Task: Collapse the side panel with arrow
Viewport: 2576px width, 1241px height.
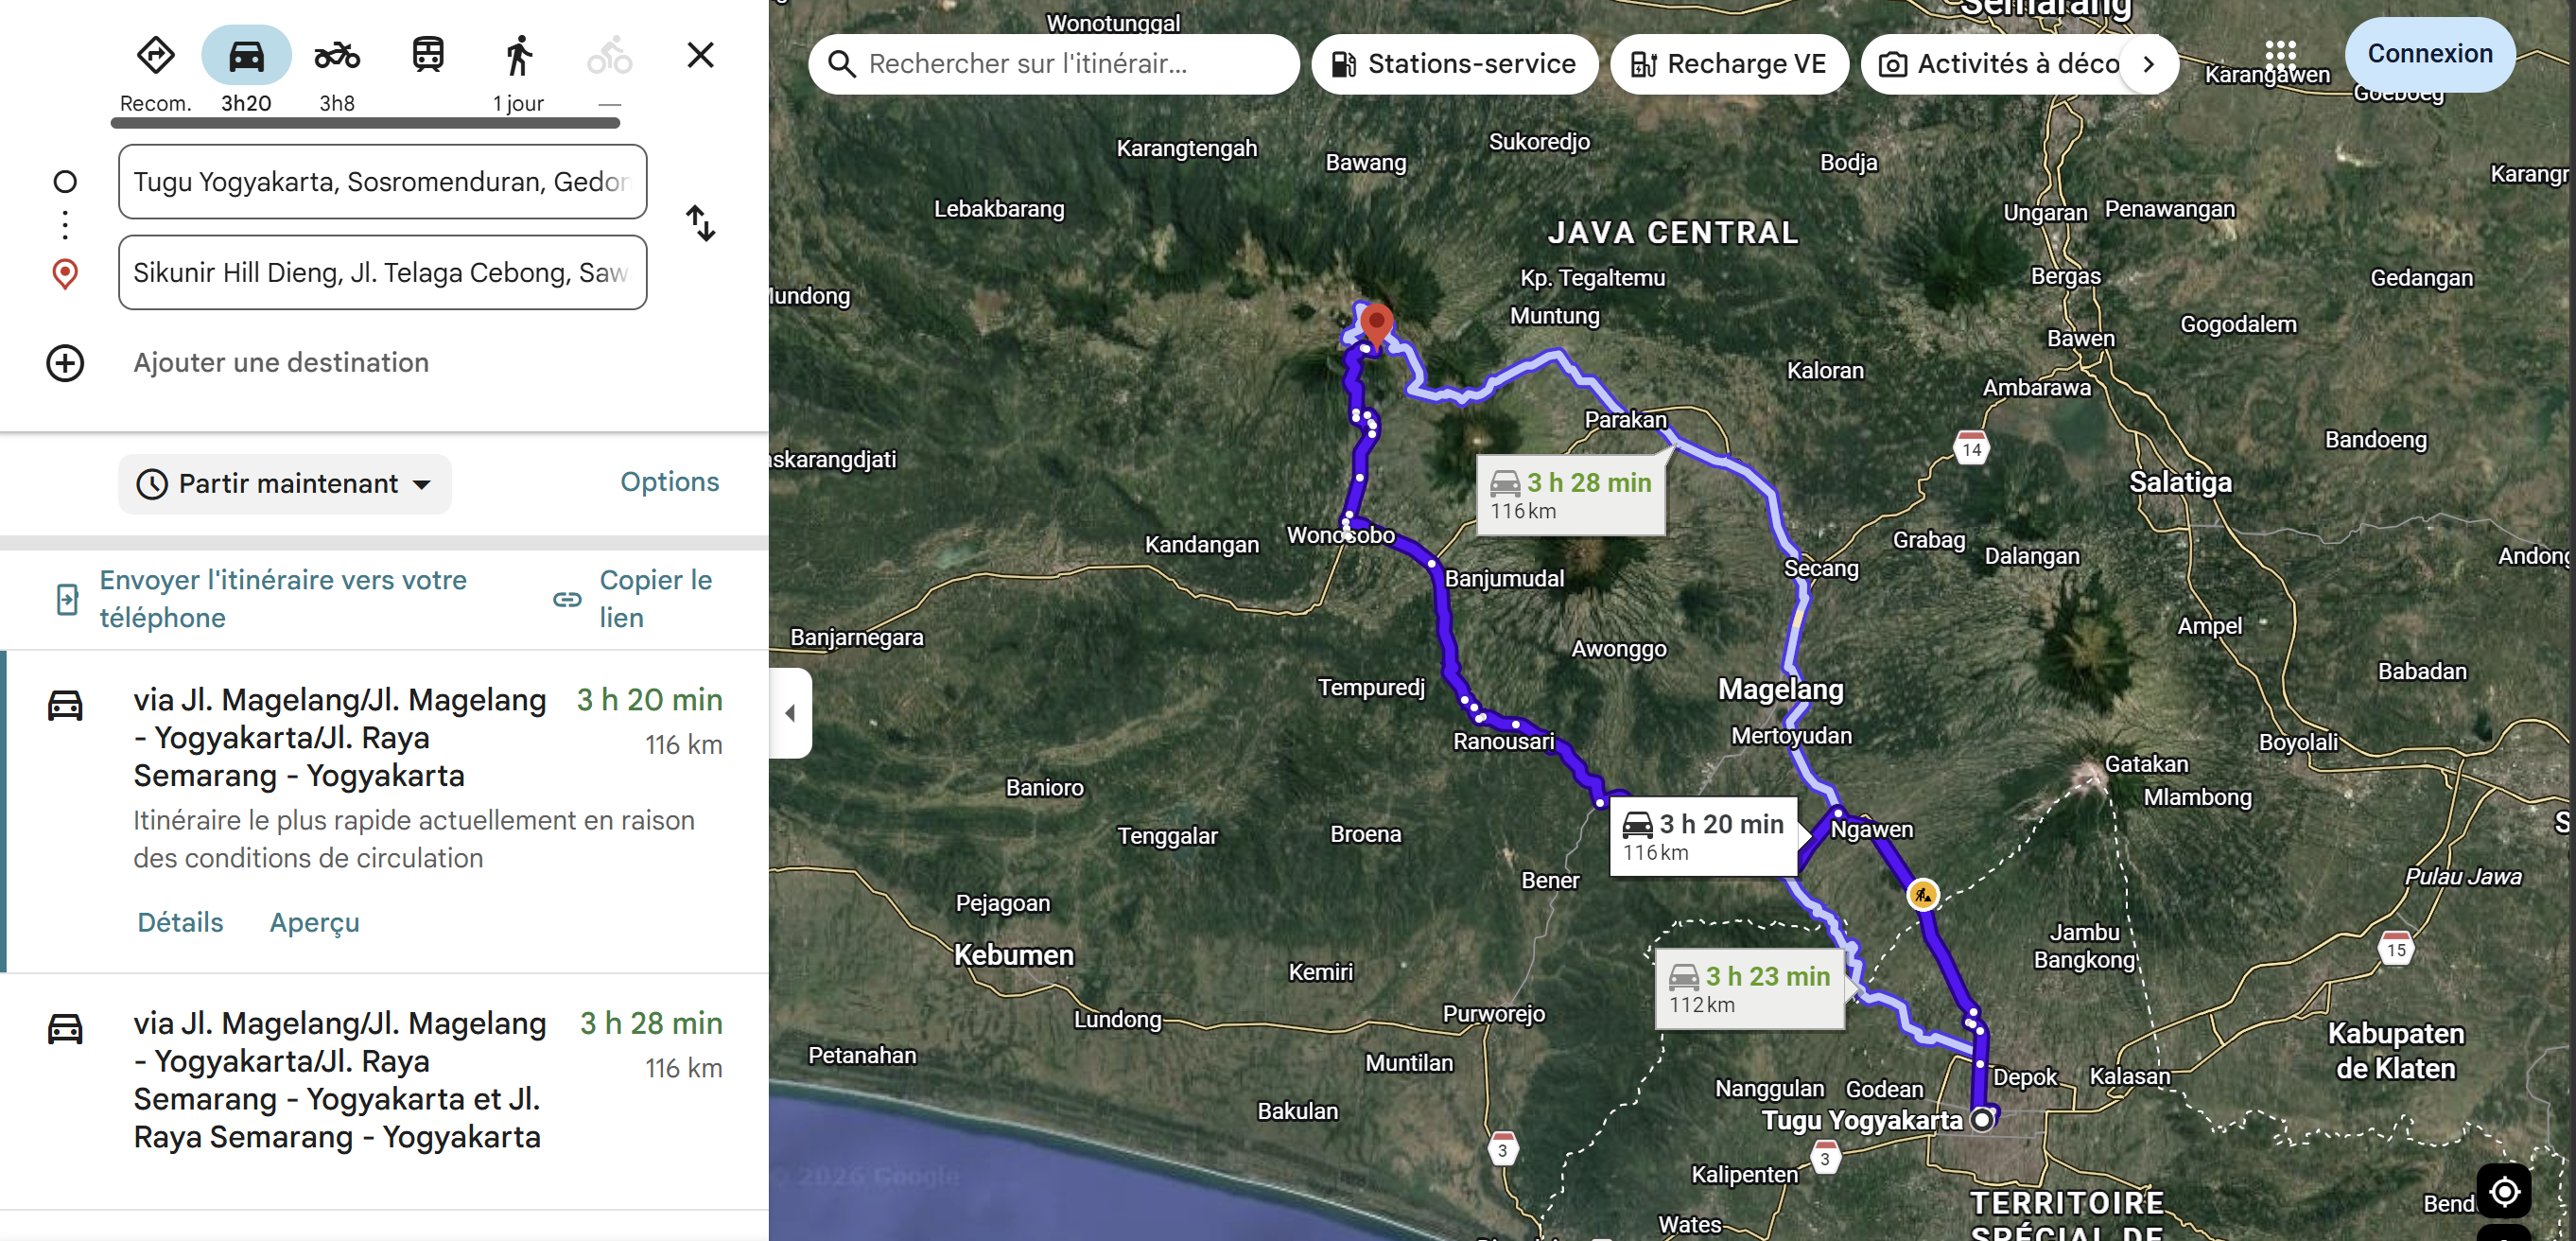Action: [790, 714]
